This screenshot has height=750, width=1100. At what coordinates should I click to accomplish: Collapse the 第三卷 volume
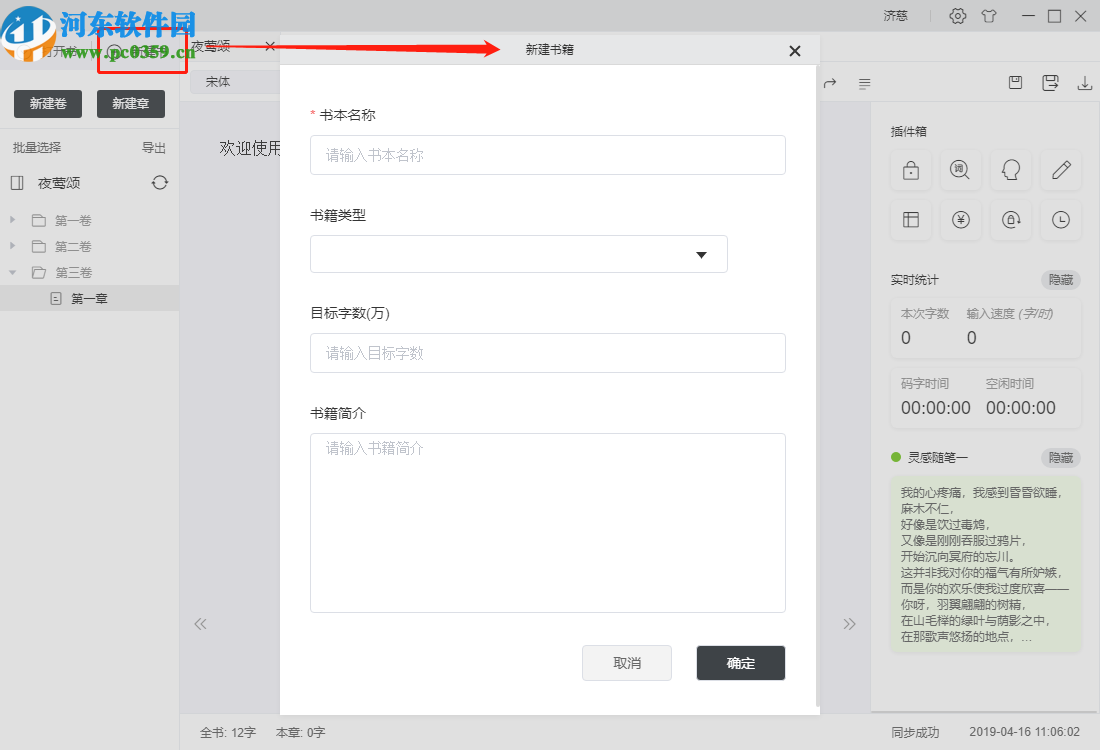coord(12,272)
